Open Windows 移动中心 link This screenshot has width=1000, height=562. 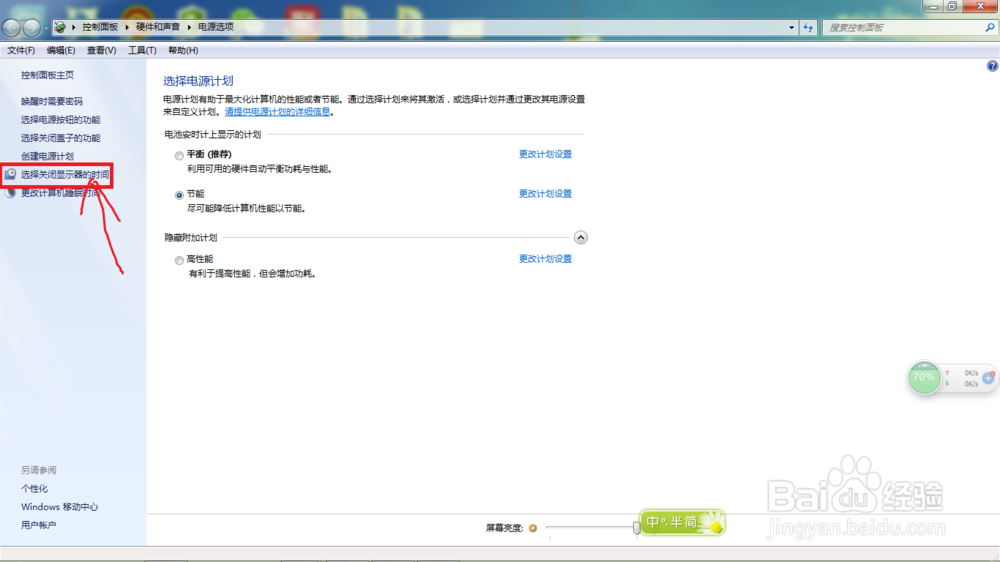[59, 507]
